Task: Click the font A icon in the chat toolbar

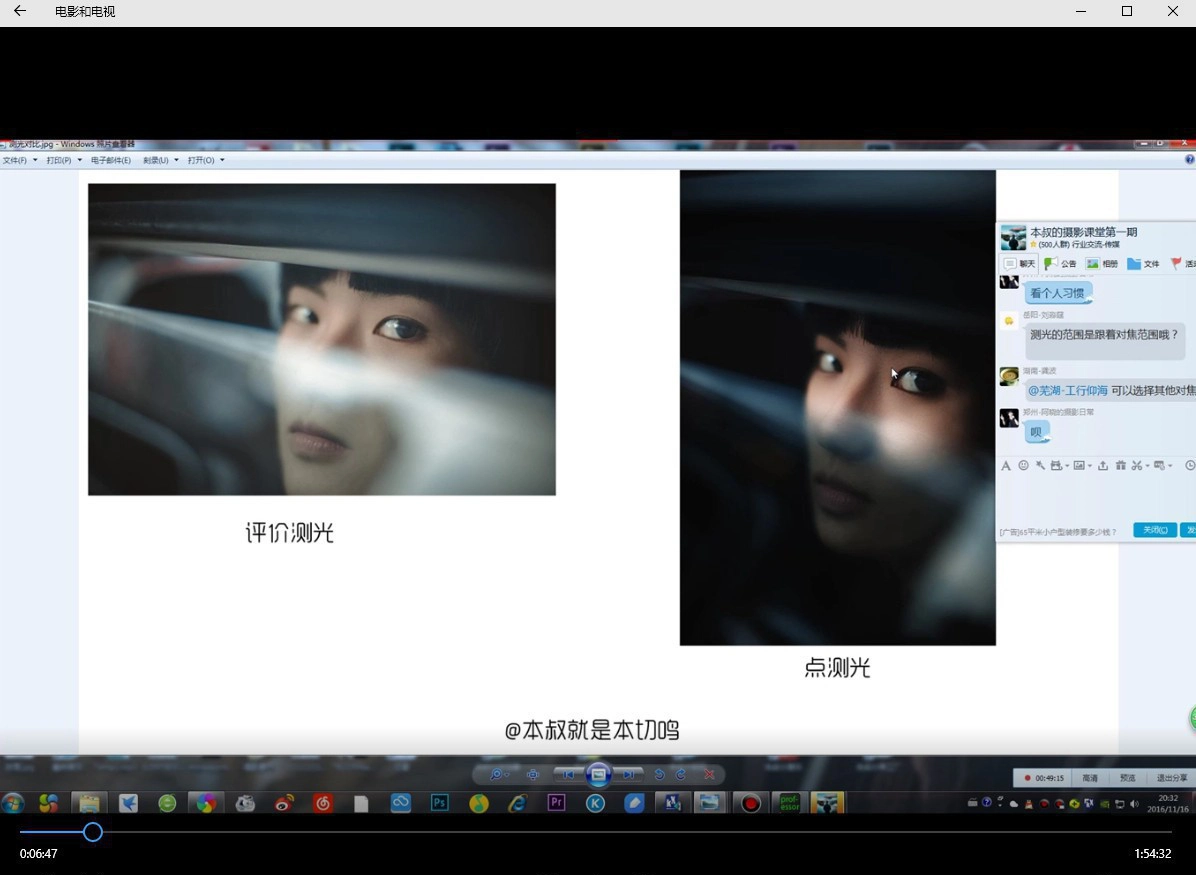Action: tap(1006, 465)
